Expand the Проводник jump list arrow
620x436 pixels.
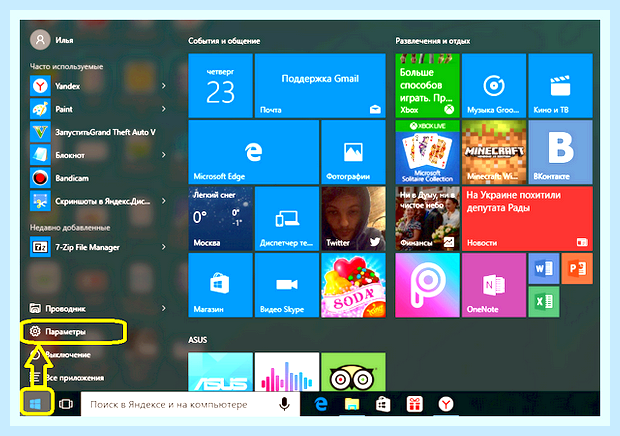[163, 308]
